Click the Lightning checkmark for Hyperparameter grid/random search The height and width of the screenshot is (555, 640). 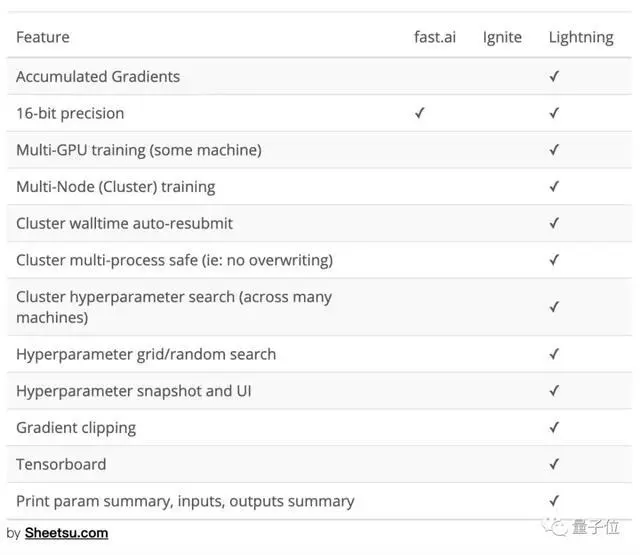pyautogui.click(x=554, y=354)
